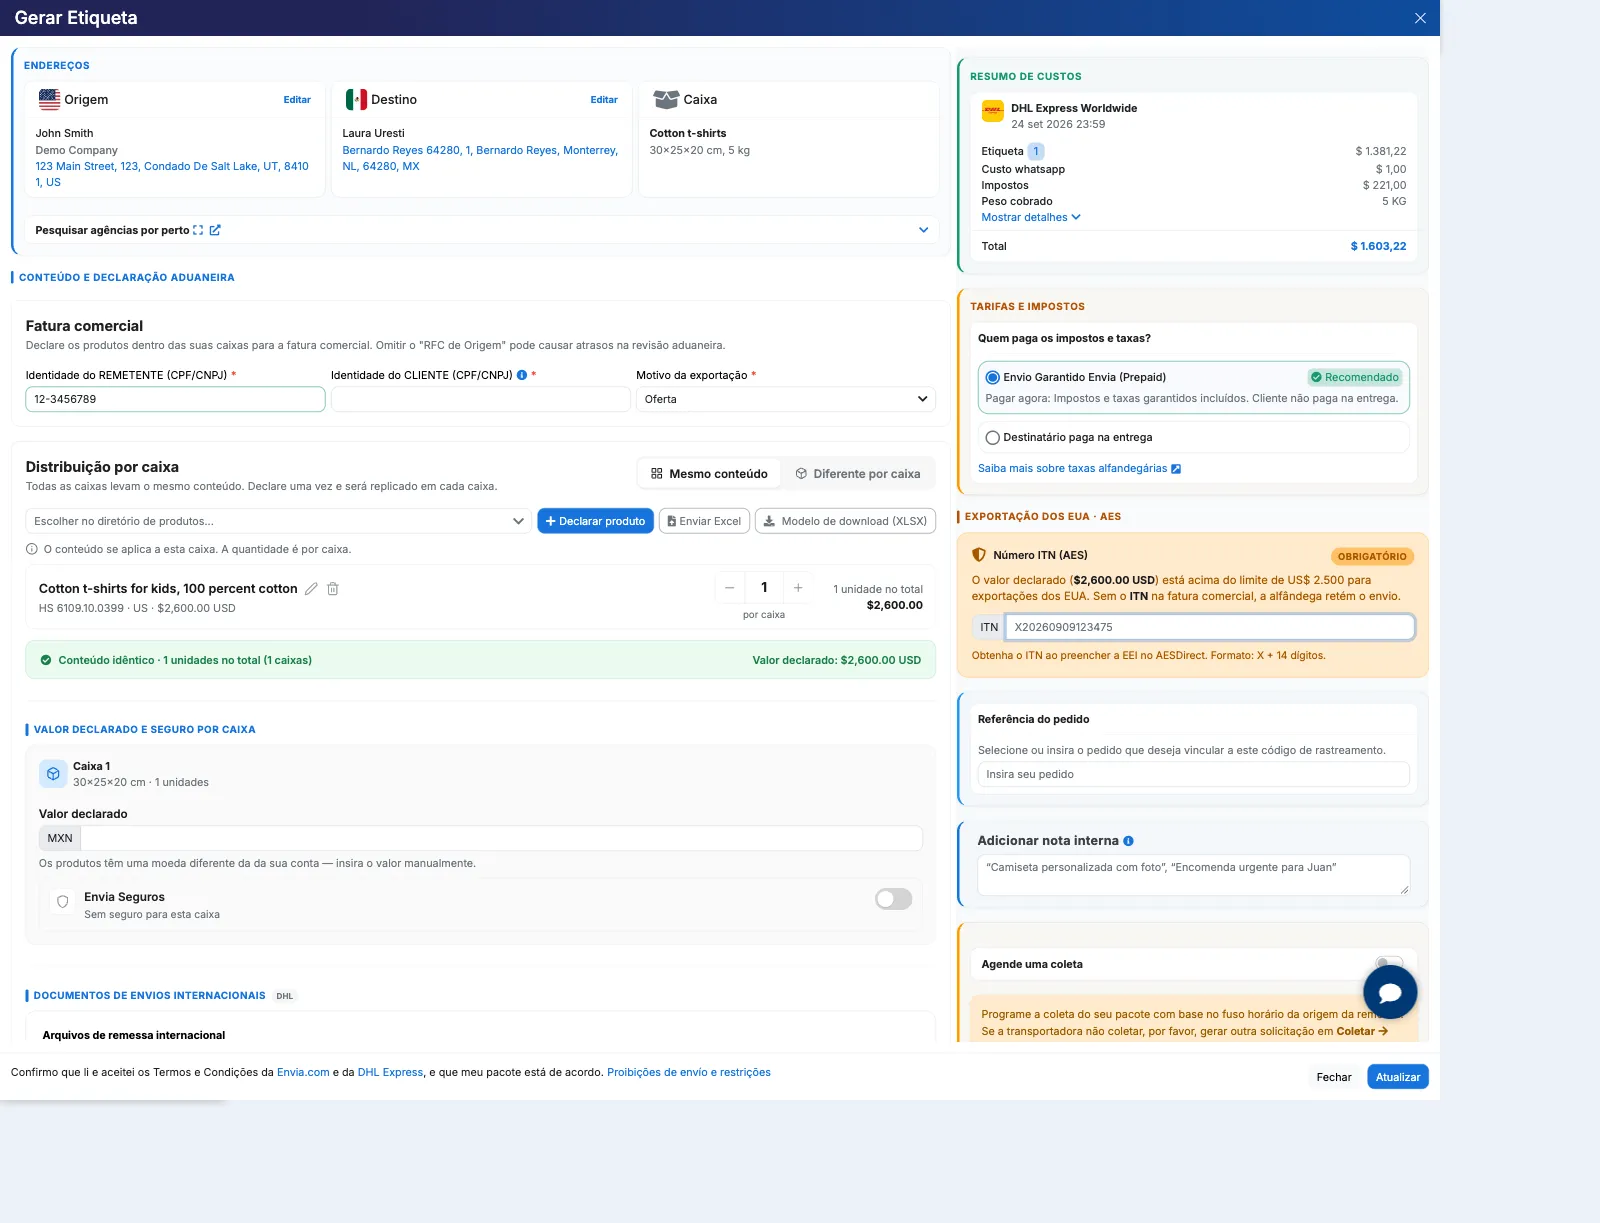Screen dimensions: 1600x1223
Task: Click the Valor declarado: $2,600.00 USD text
Action: click(x=836, y=660)
